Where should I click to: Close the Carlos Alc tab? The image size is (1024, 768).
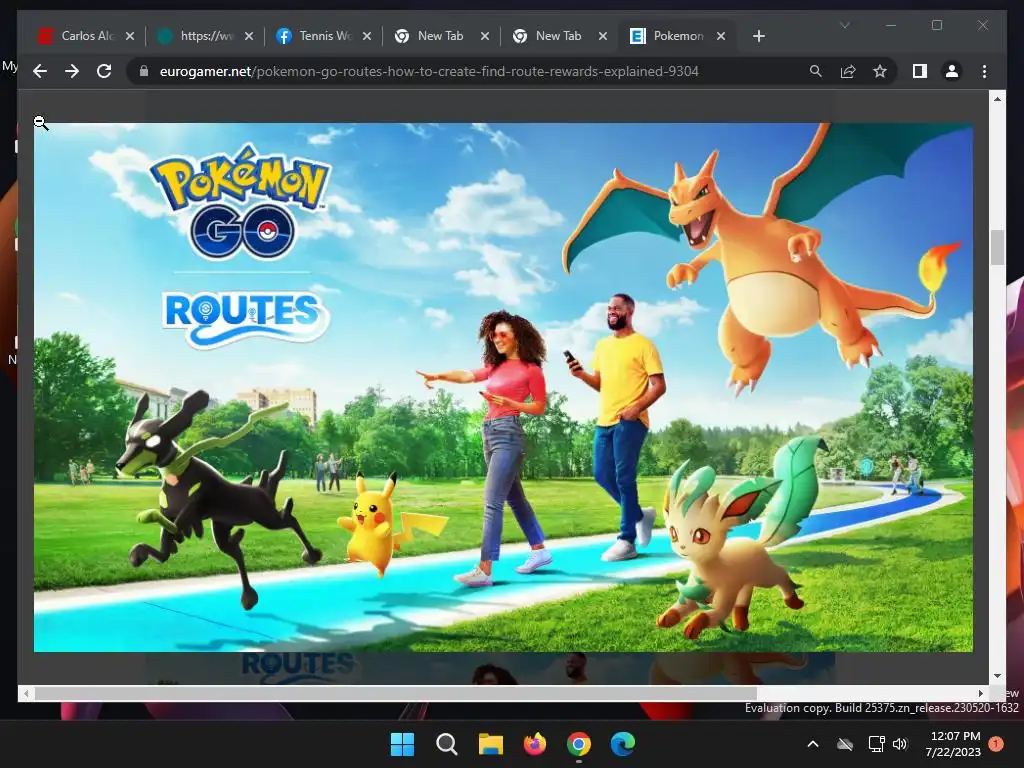[x=130, y=36]
